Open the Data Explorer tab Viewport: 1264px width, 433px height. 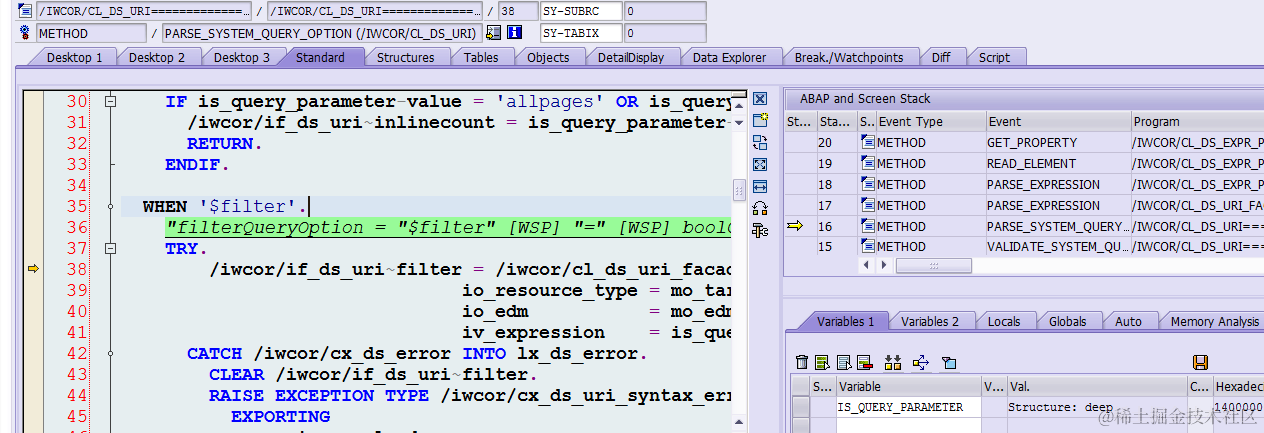pyautogui.click(x=729, y=57)
